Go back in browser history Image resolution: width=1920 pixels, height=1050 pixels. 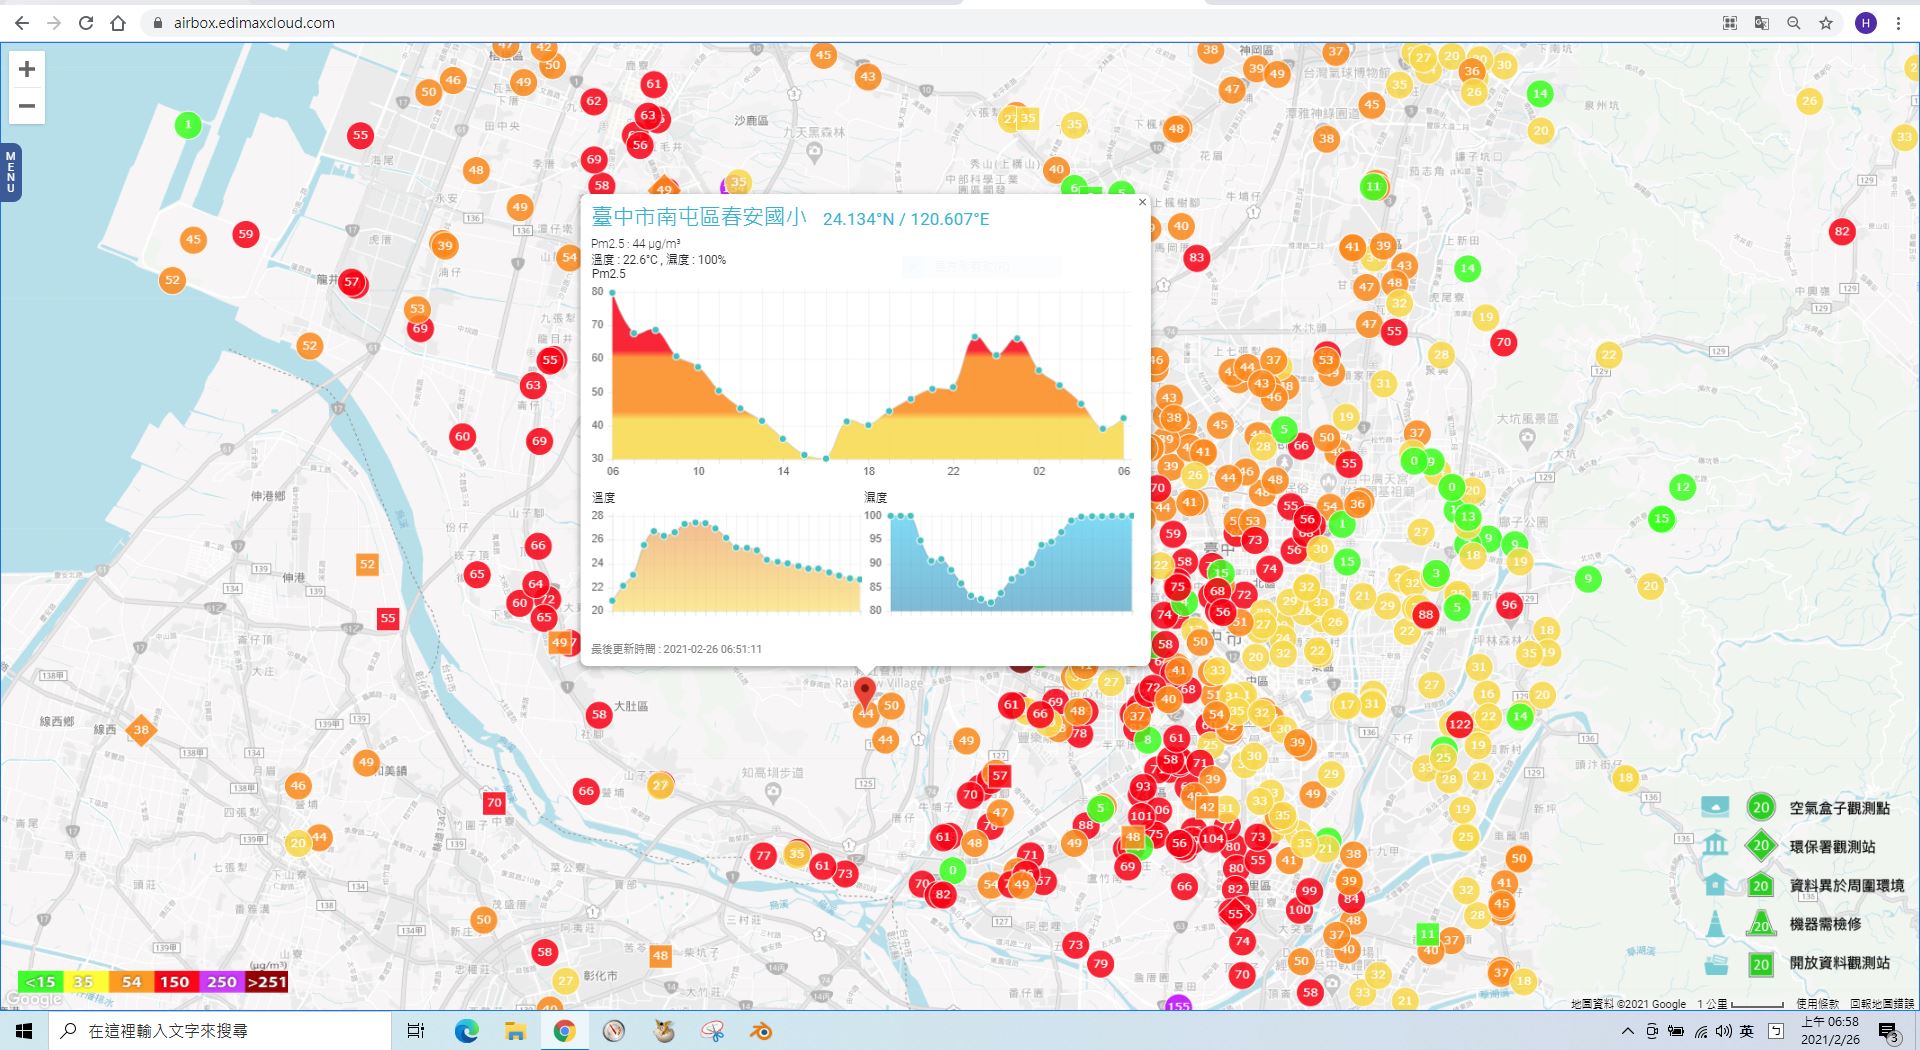[22, 23]
